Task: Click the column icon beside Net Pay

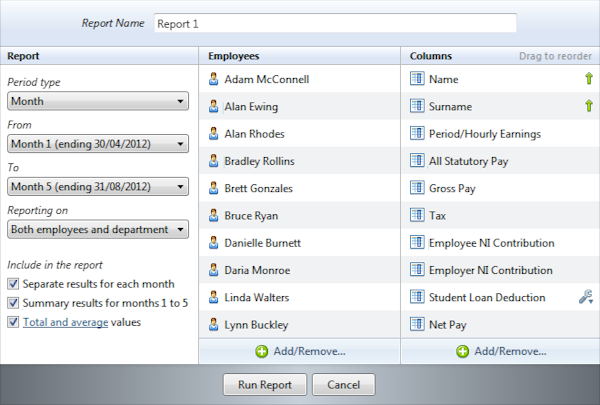Action: [416, 325]
